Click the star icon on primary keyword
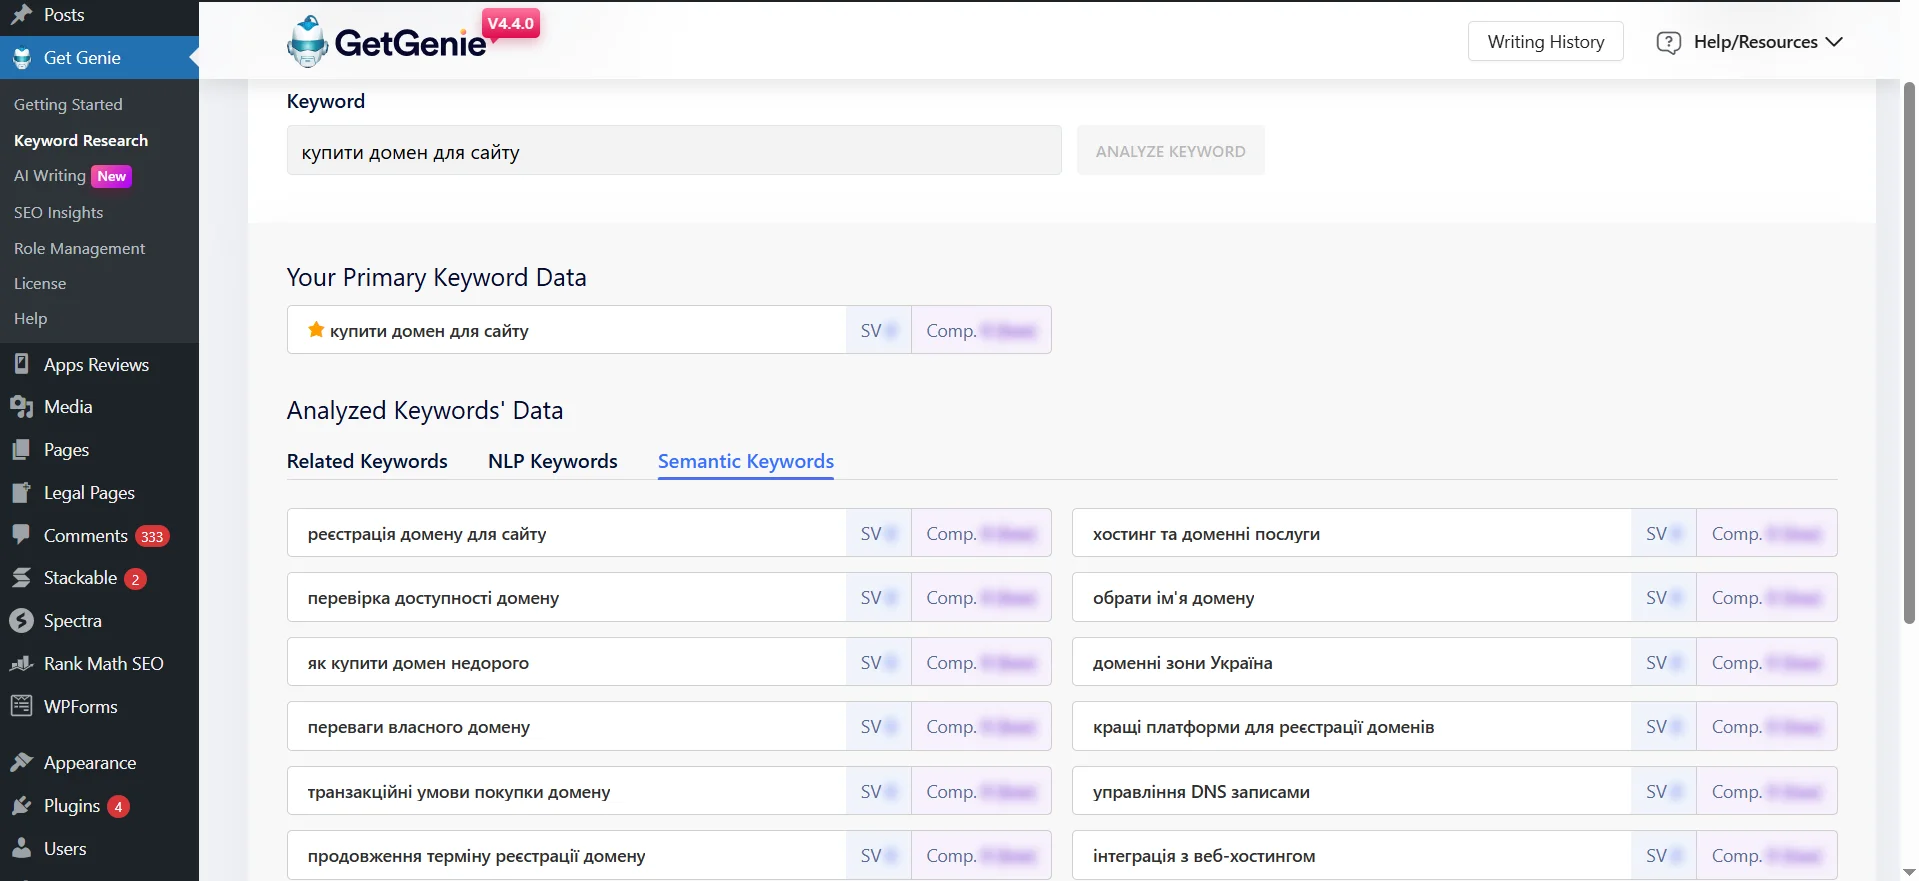Image resolution: width=1919 pixels, height=881 pixels. [x=316, y=330]
